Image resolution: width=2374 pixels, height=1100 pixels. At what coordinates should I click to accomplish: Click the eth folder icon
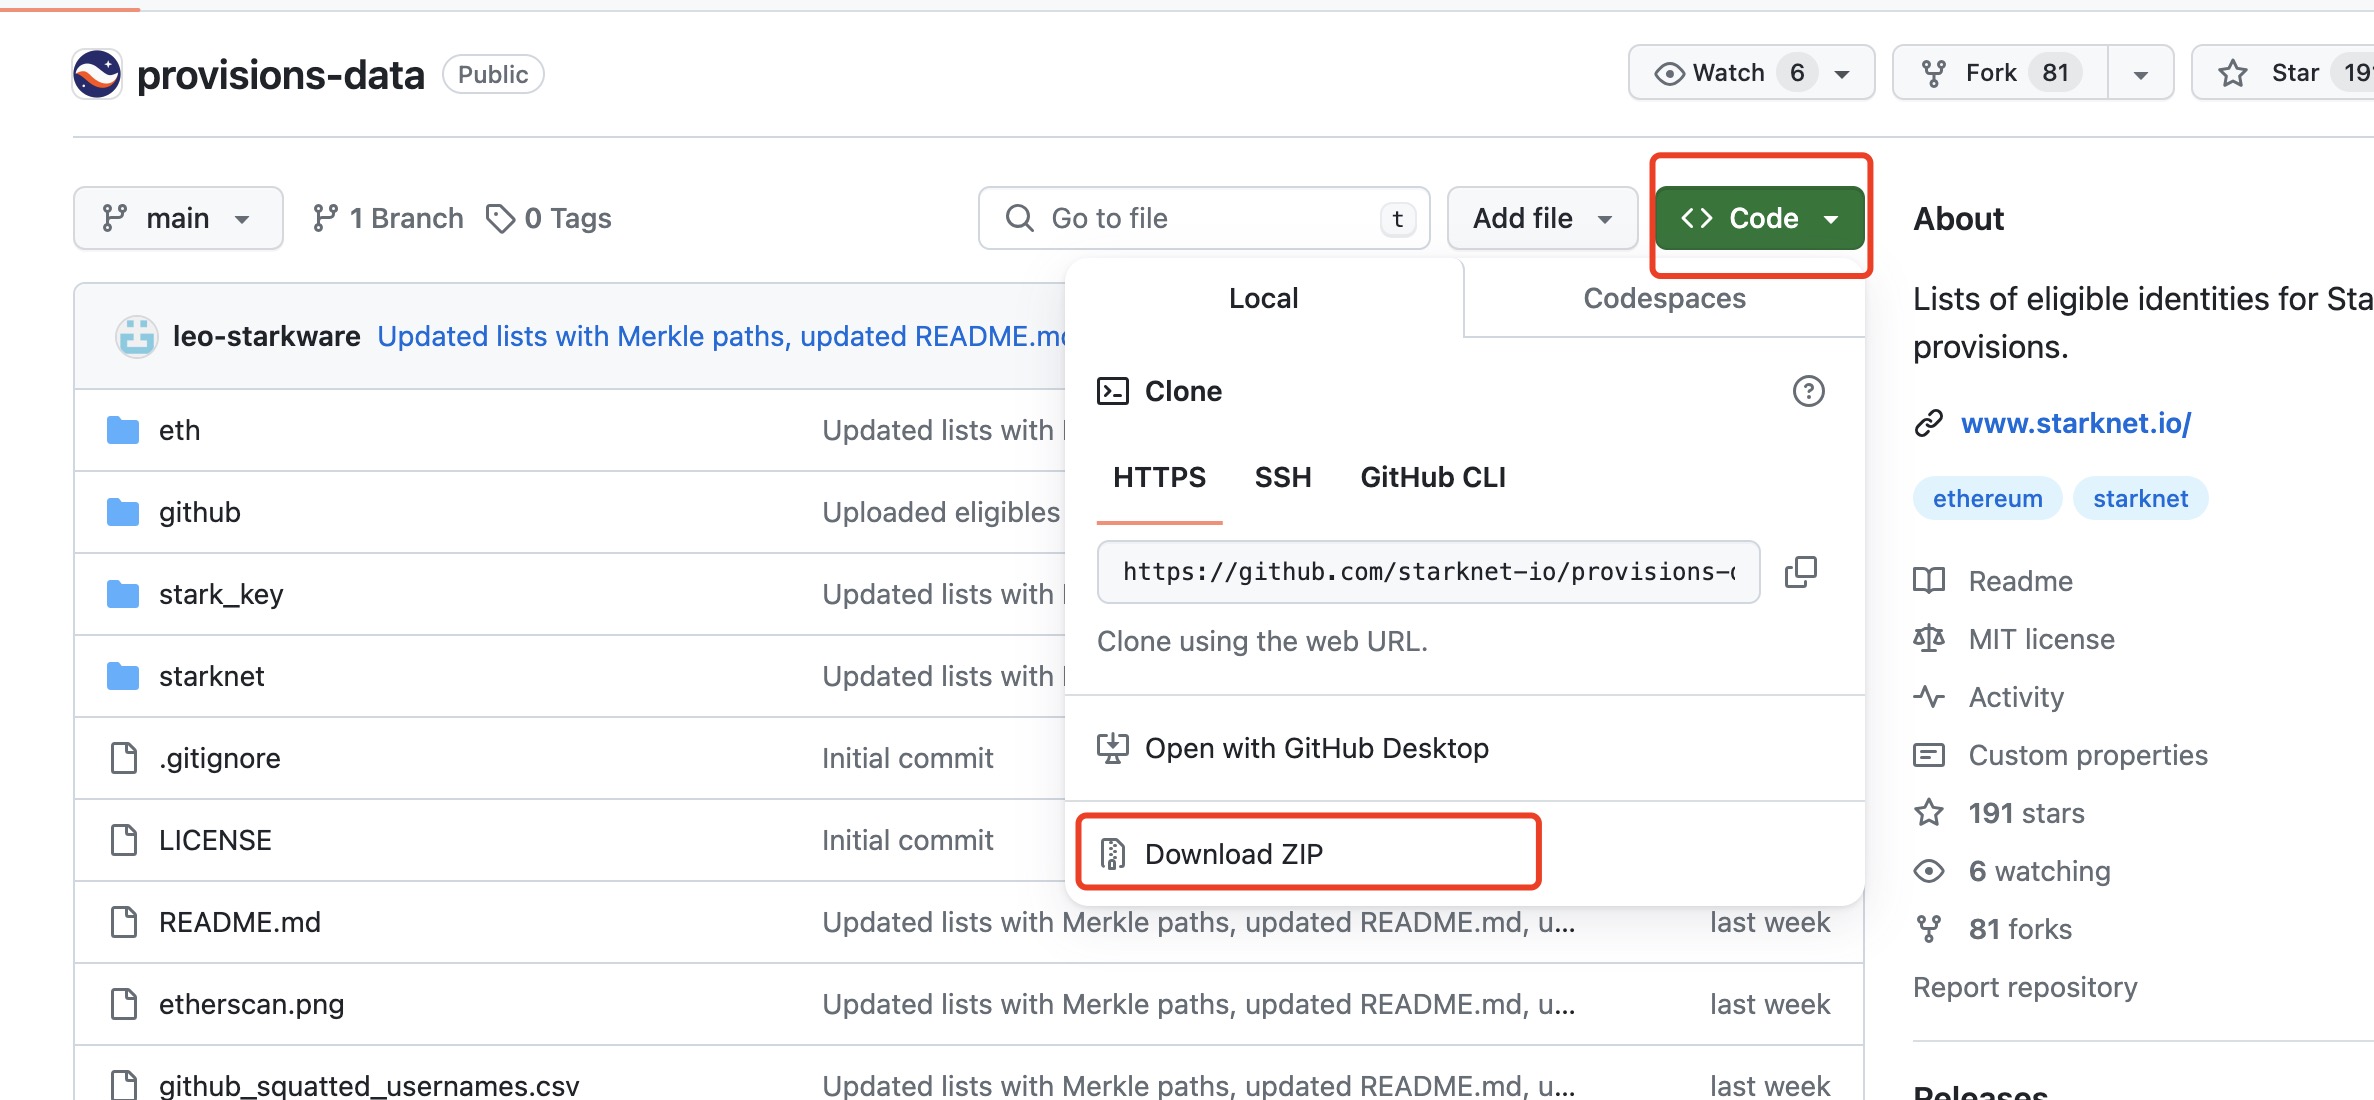(x=123, y=431)
